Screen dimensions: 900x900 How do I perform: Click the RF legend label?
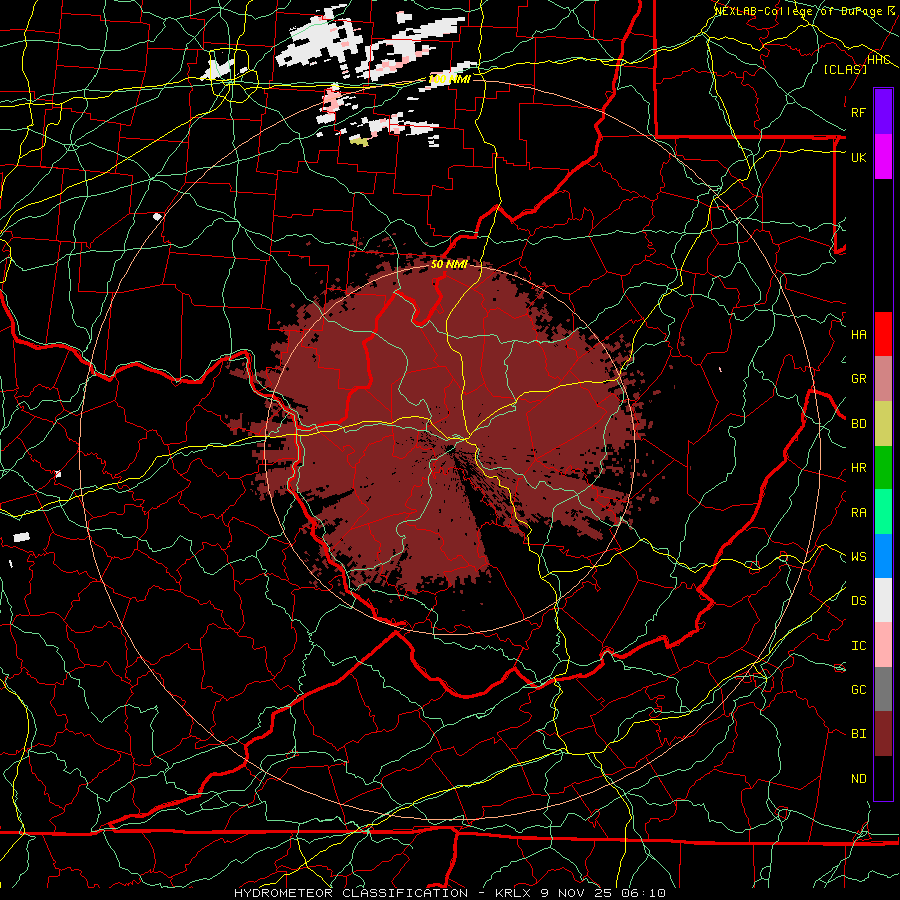(858, 112)
